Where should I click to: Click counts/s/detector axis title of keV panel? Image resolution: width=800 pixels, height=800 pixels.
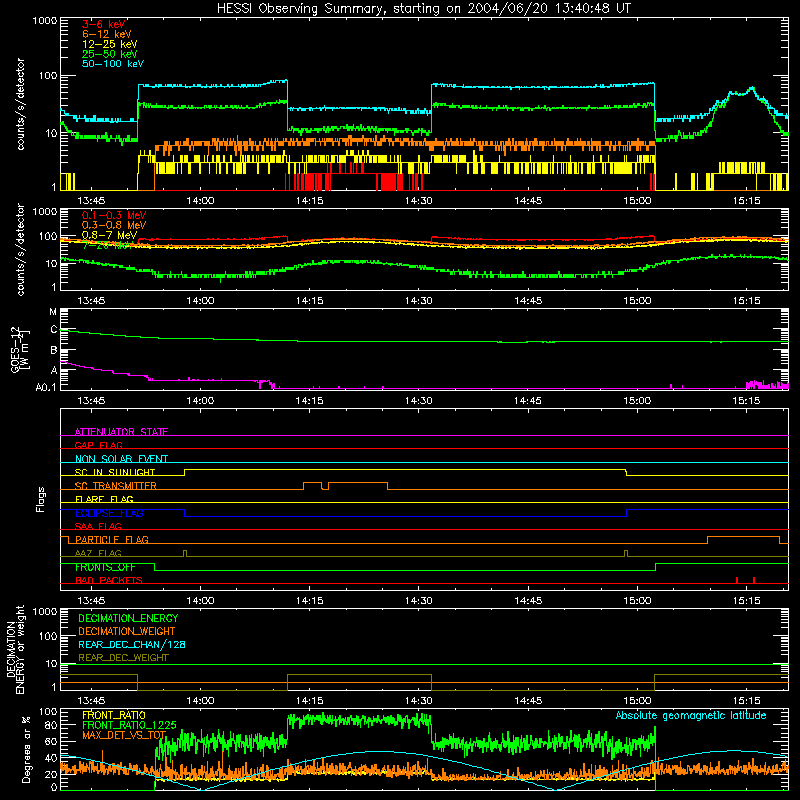pos(20,104)
